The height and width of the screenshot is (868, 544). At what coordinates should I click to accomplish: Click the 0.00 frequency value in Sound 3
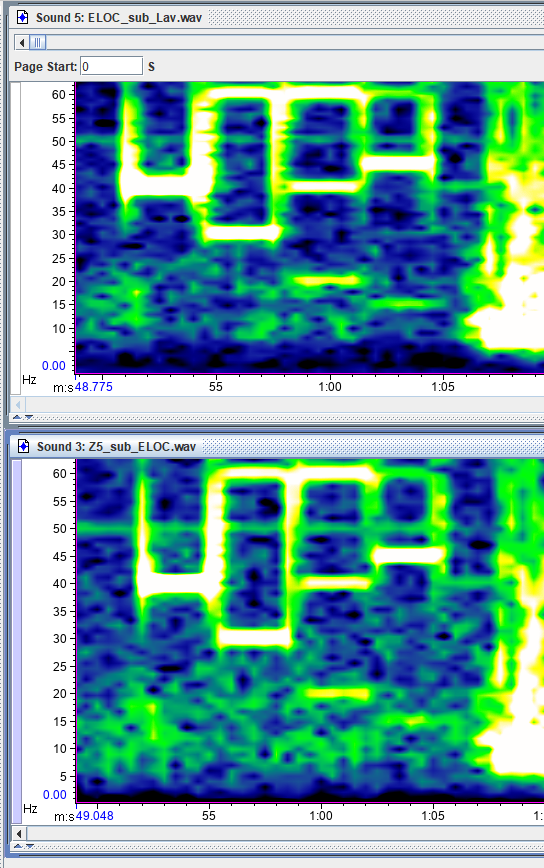point(55,794)
